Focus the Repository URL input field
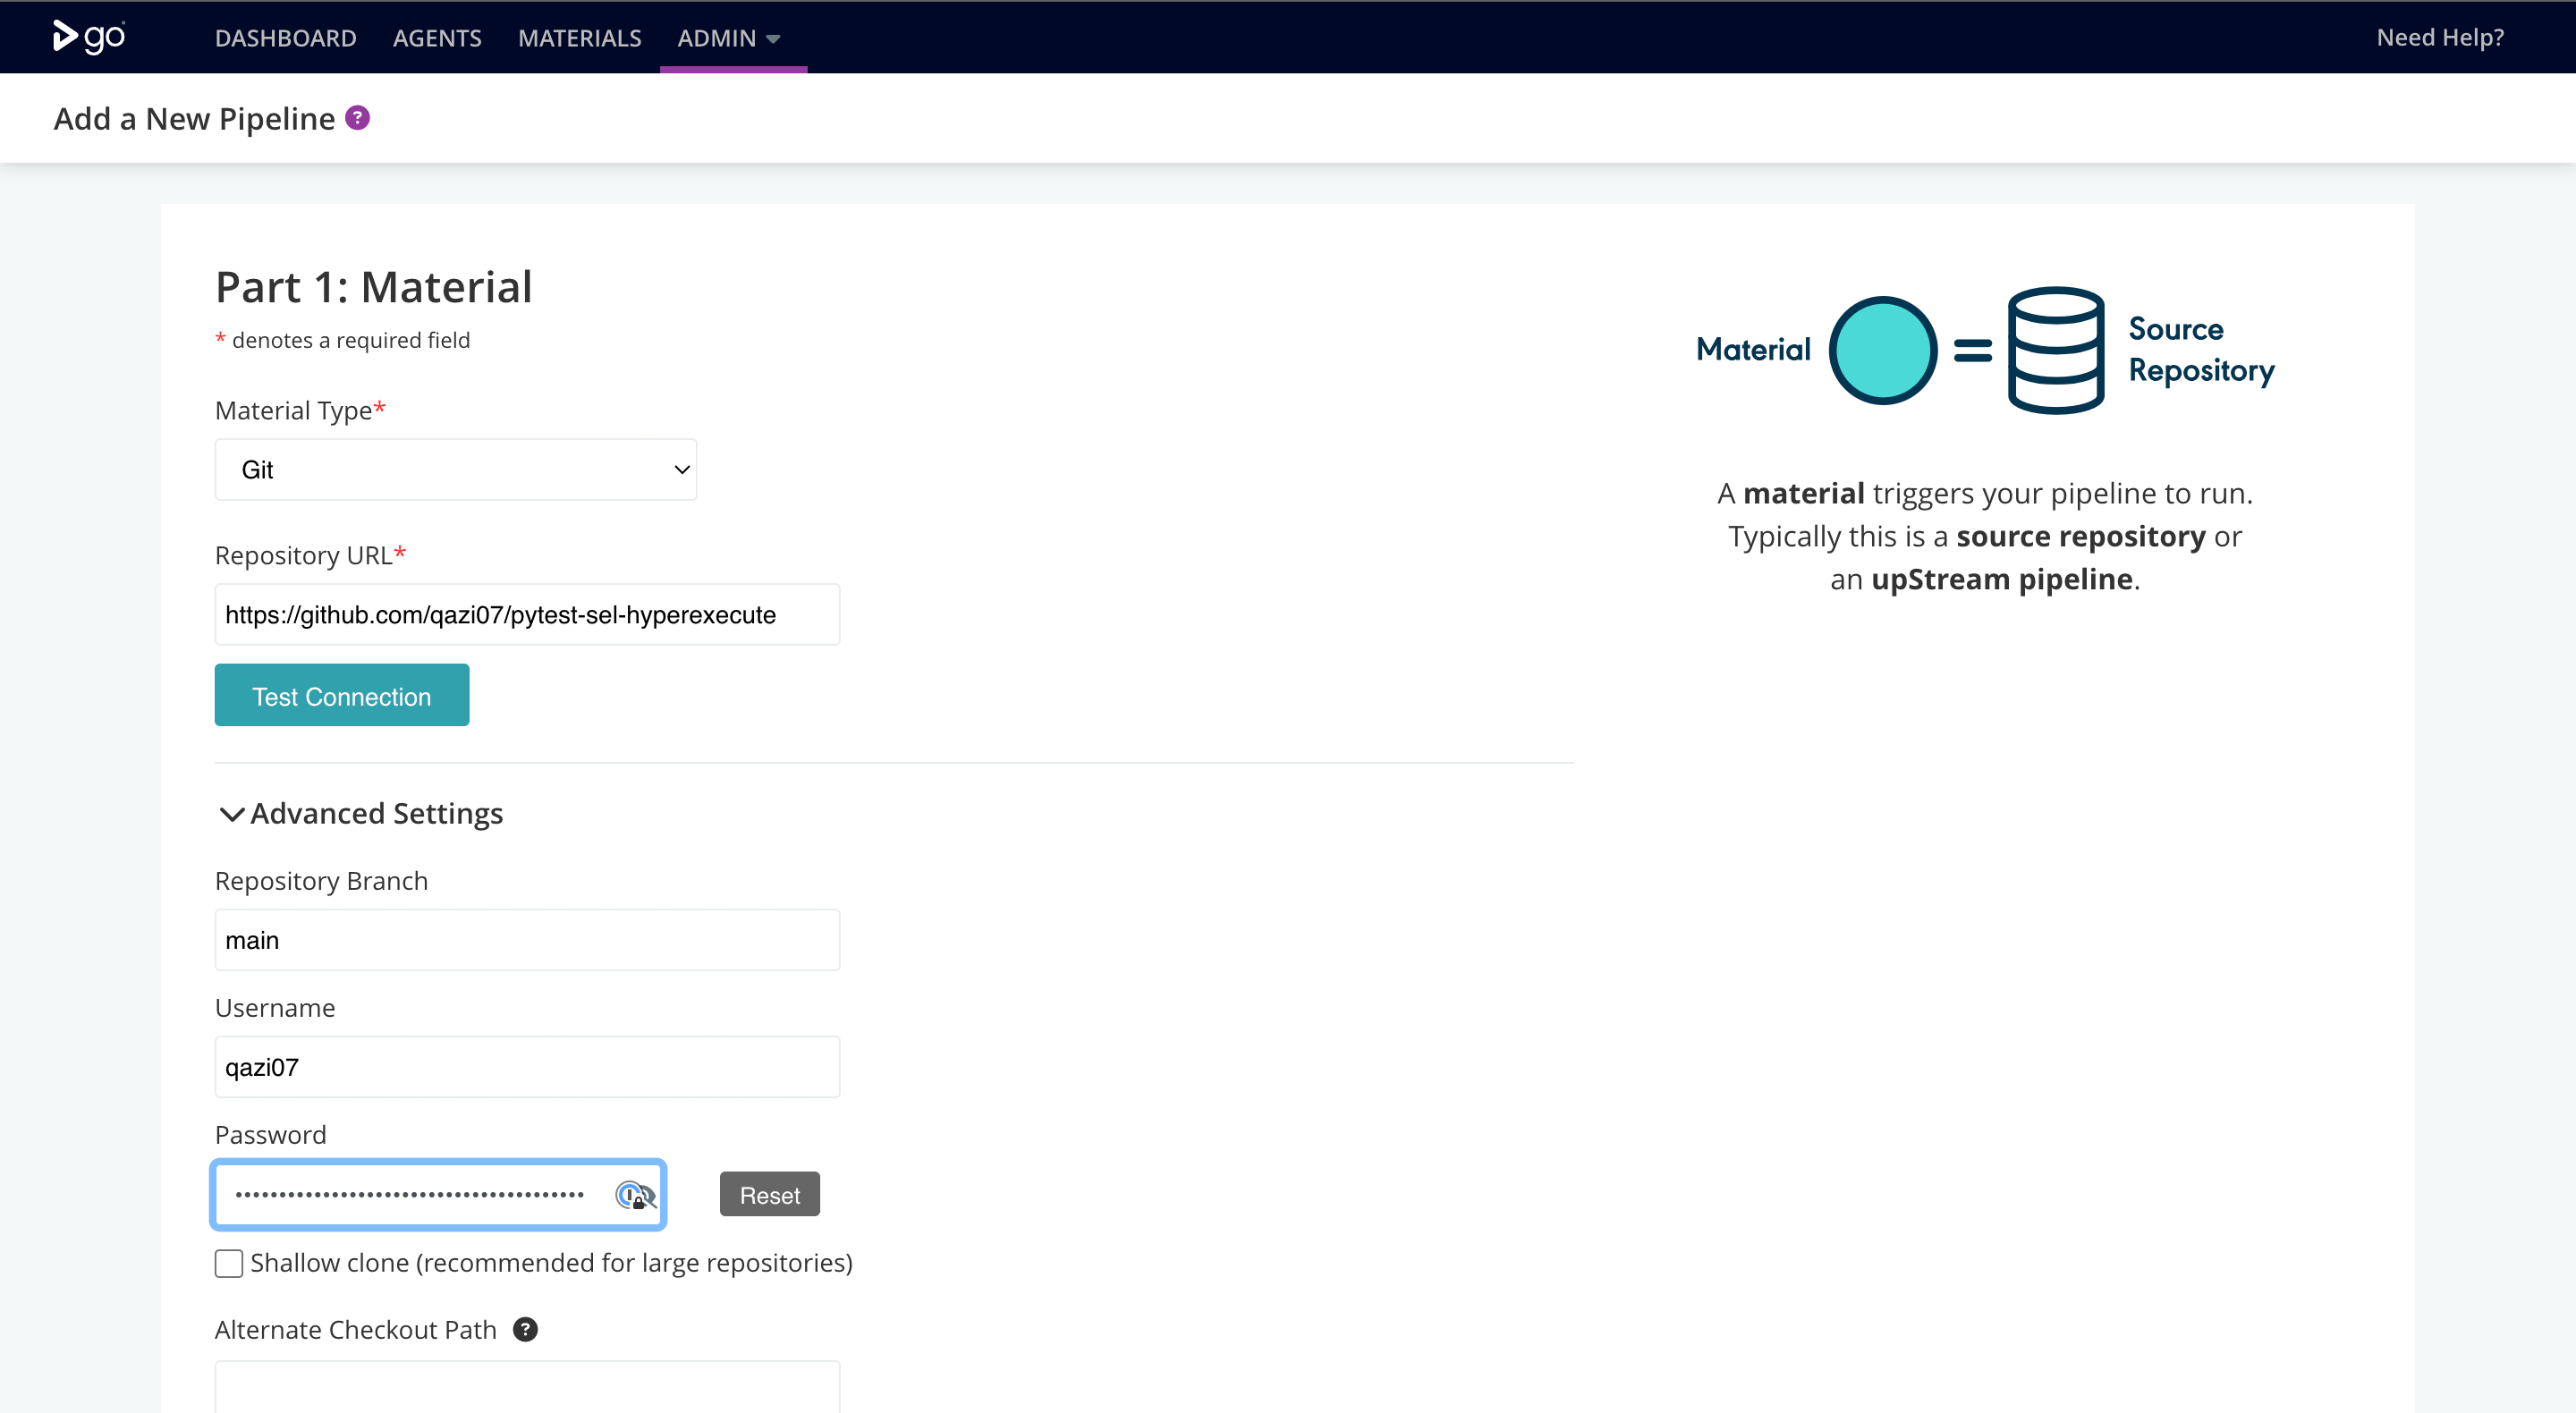The height and width of the screenshot is (1413, 2576). 527,614
